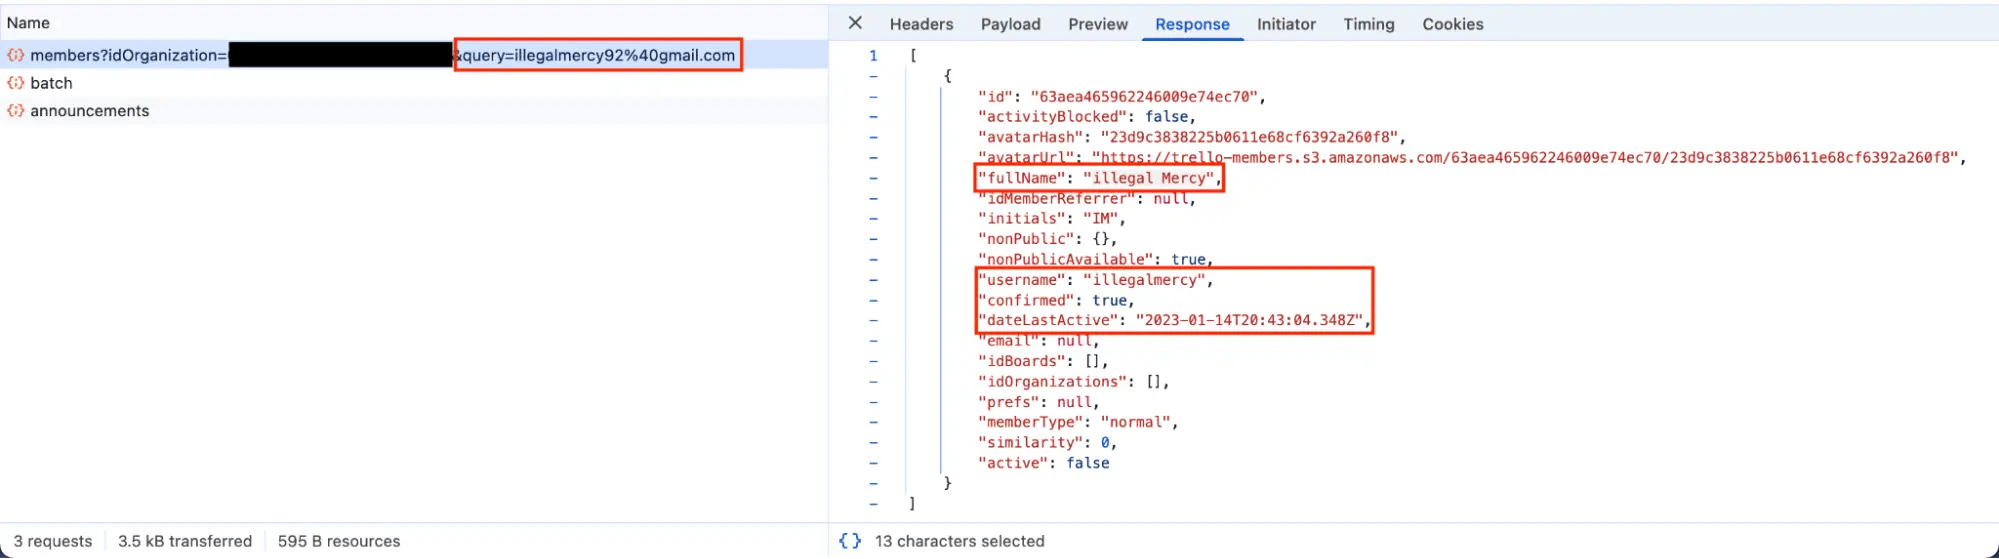Click the JSON icon beside announcements request
Screen dimensions: 1999x559
15,111
